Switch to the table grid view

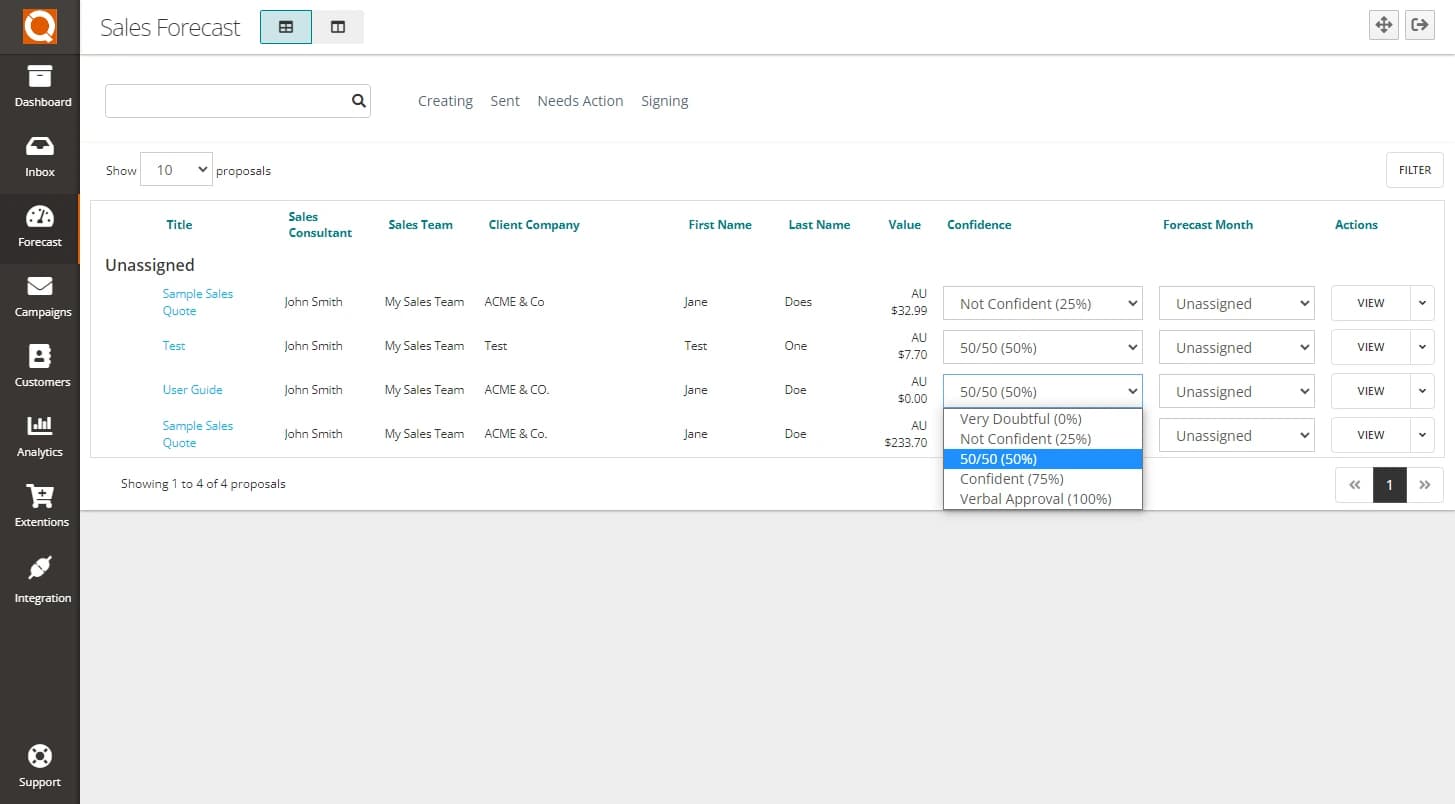pos(286,27)
